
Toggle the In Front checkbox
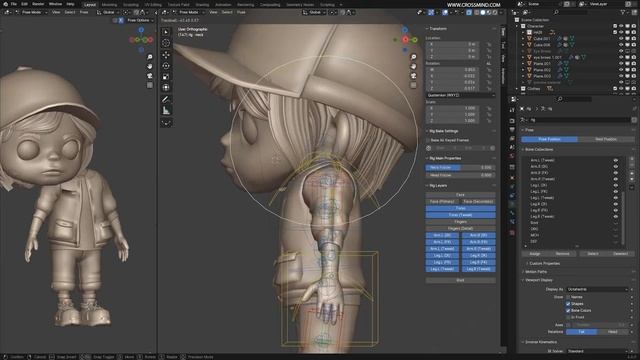click(568, 317)
